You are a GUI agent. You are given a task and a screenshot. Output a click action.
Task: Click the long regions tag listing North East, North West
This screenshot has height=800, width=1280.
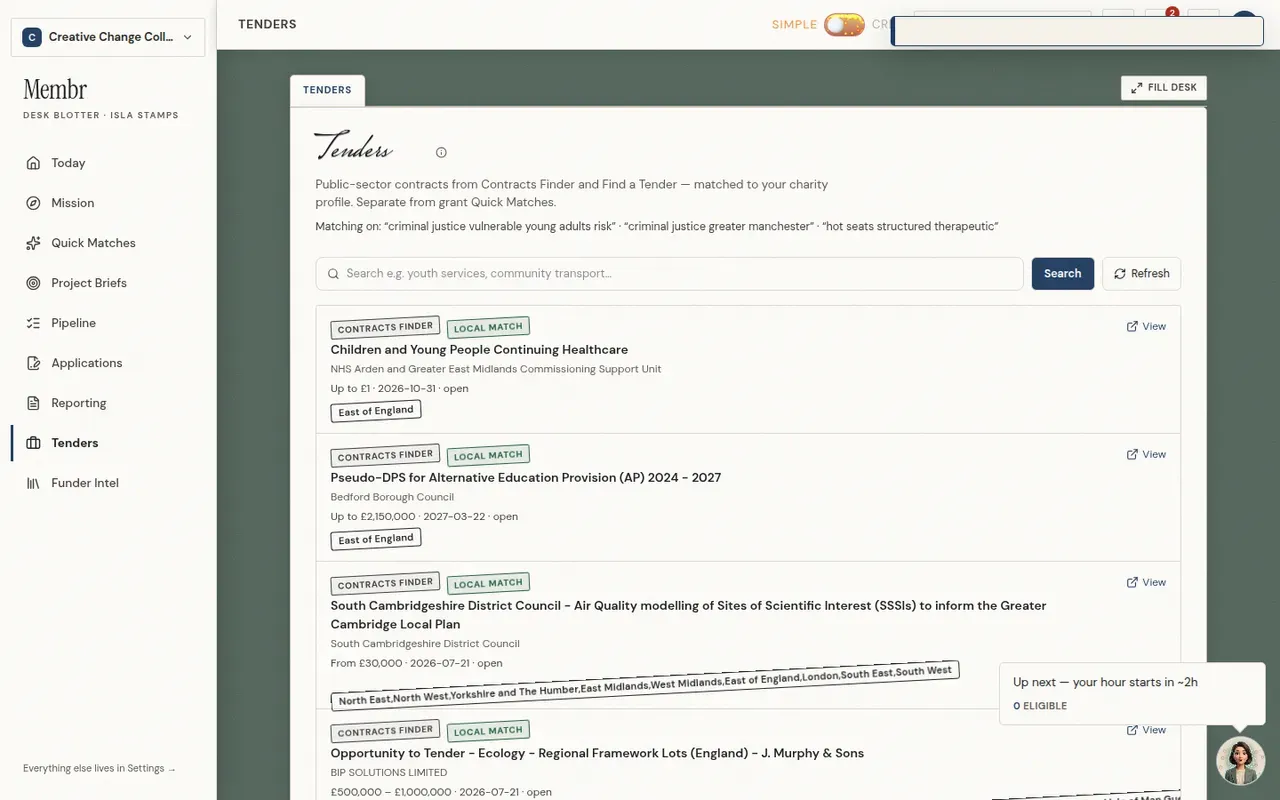pos(645,685)
